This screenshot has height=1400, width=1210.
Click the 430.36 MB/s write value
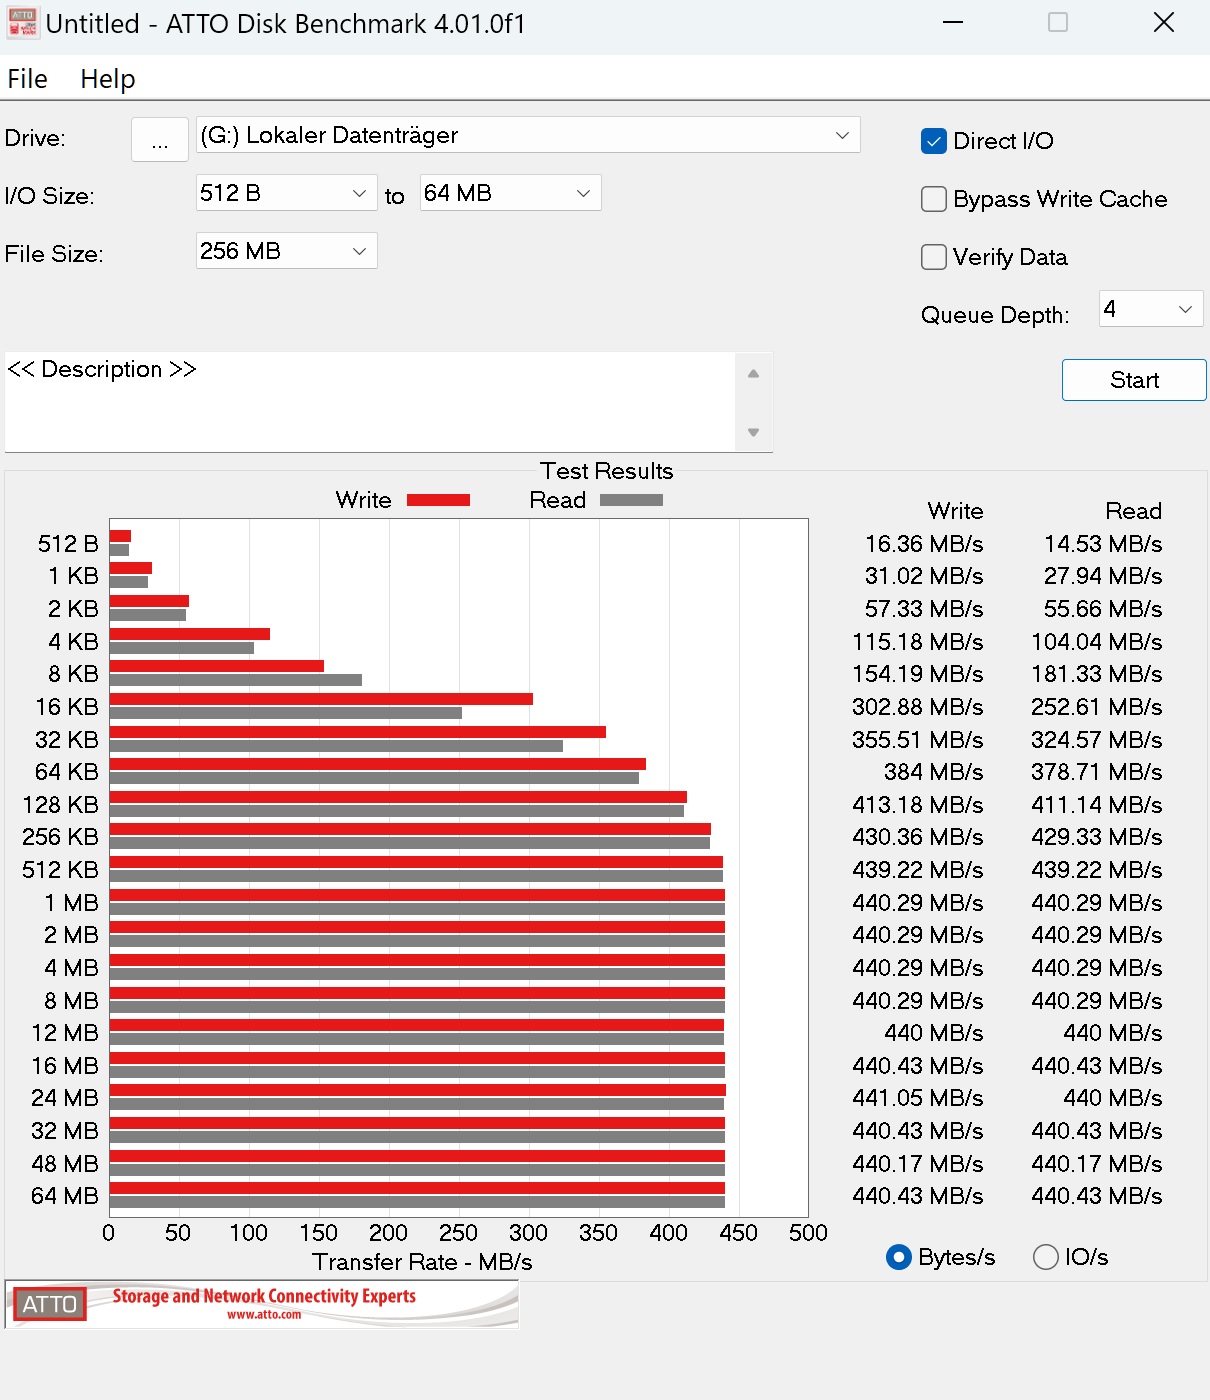coord(918,837)
